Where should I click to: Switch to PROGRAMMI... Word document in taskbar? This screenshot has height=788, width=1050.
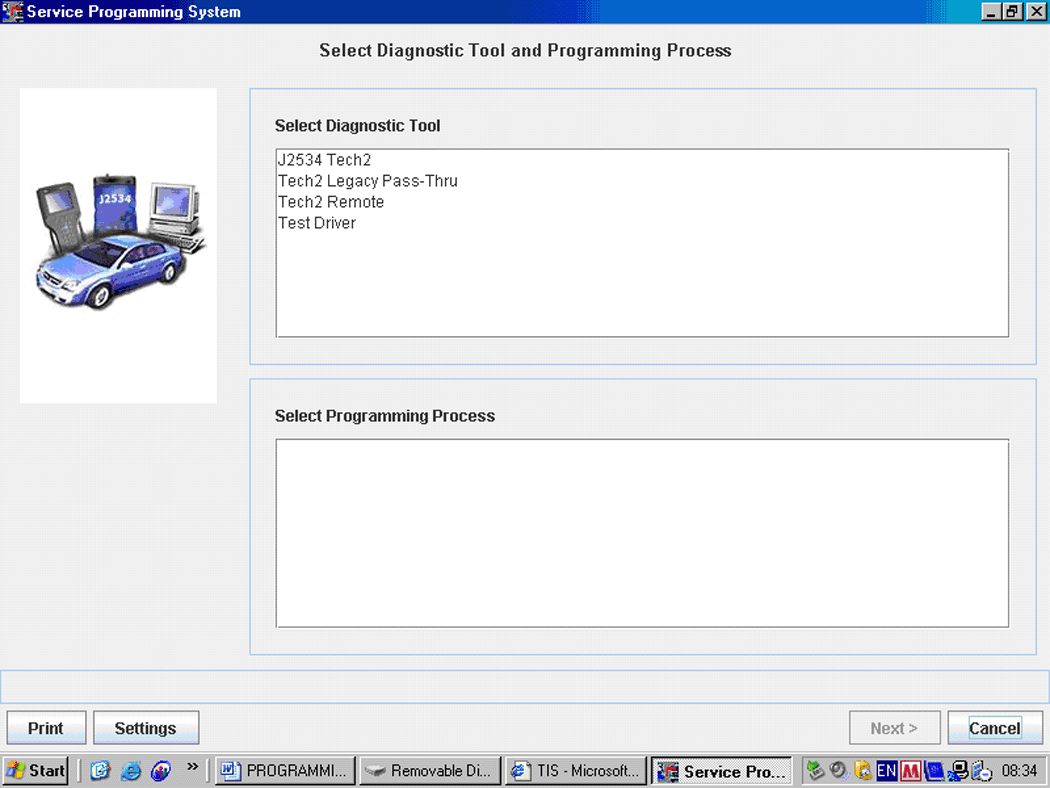point(286,771)
